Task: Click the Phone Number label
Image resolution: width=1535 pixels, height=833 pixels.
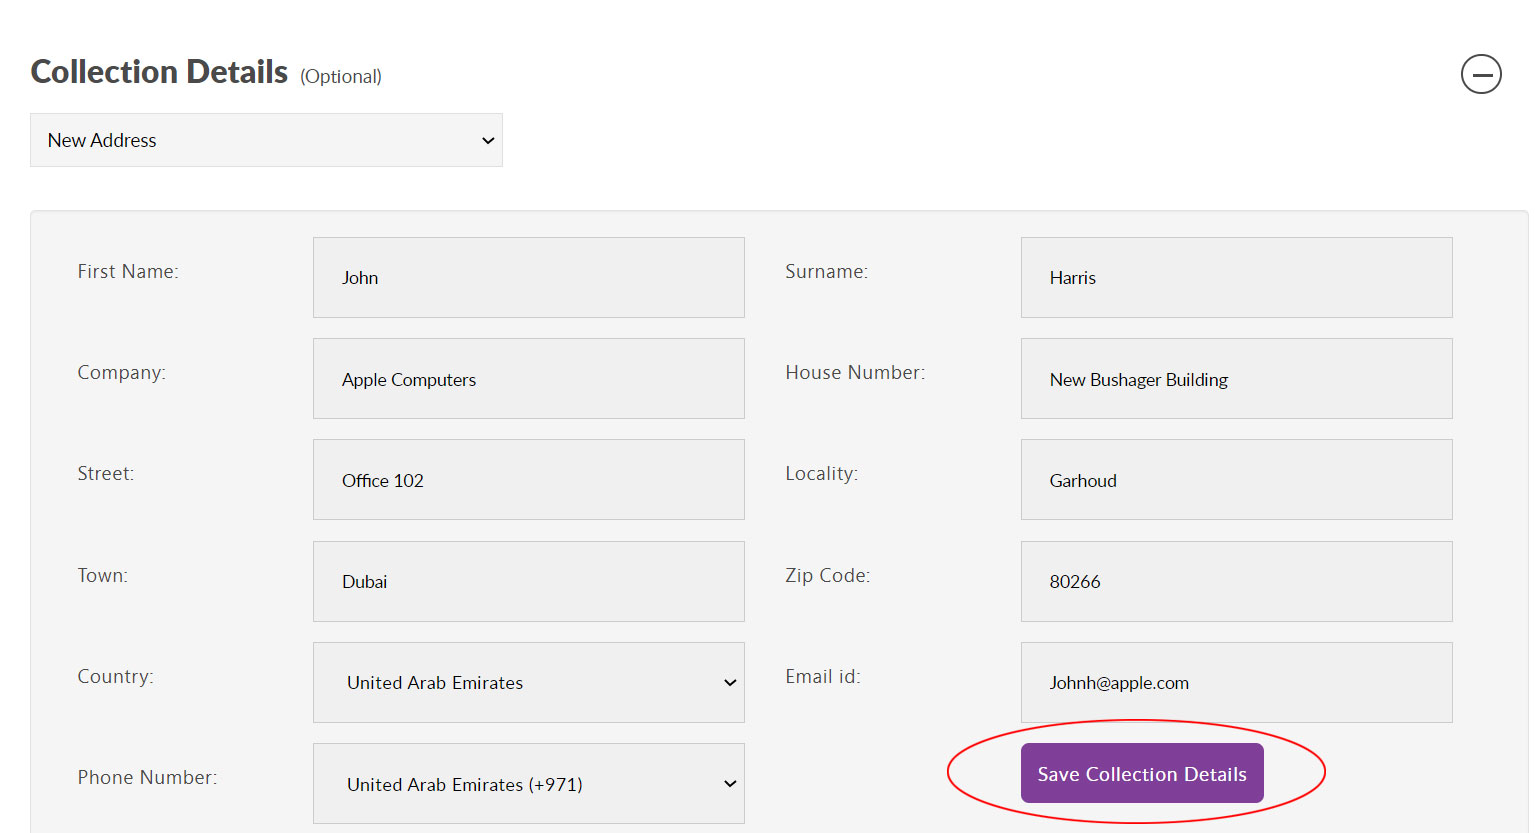Action: (147, 778)
